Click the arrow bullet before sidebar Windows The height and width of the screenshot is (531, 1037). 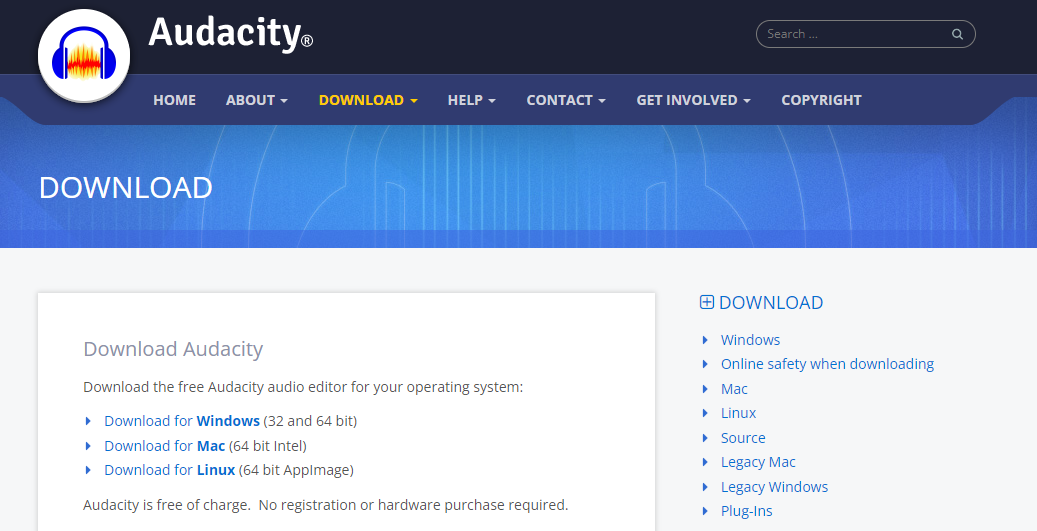[705, 340]
